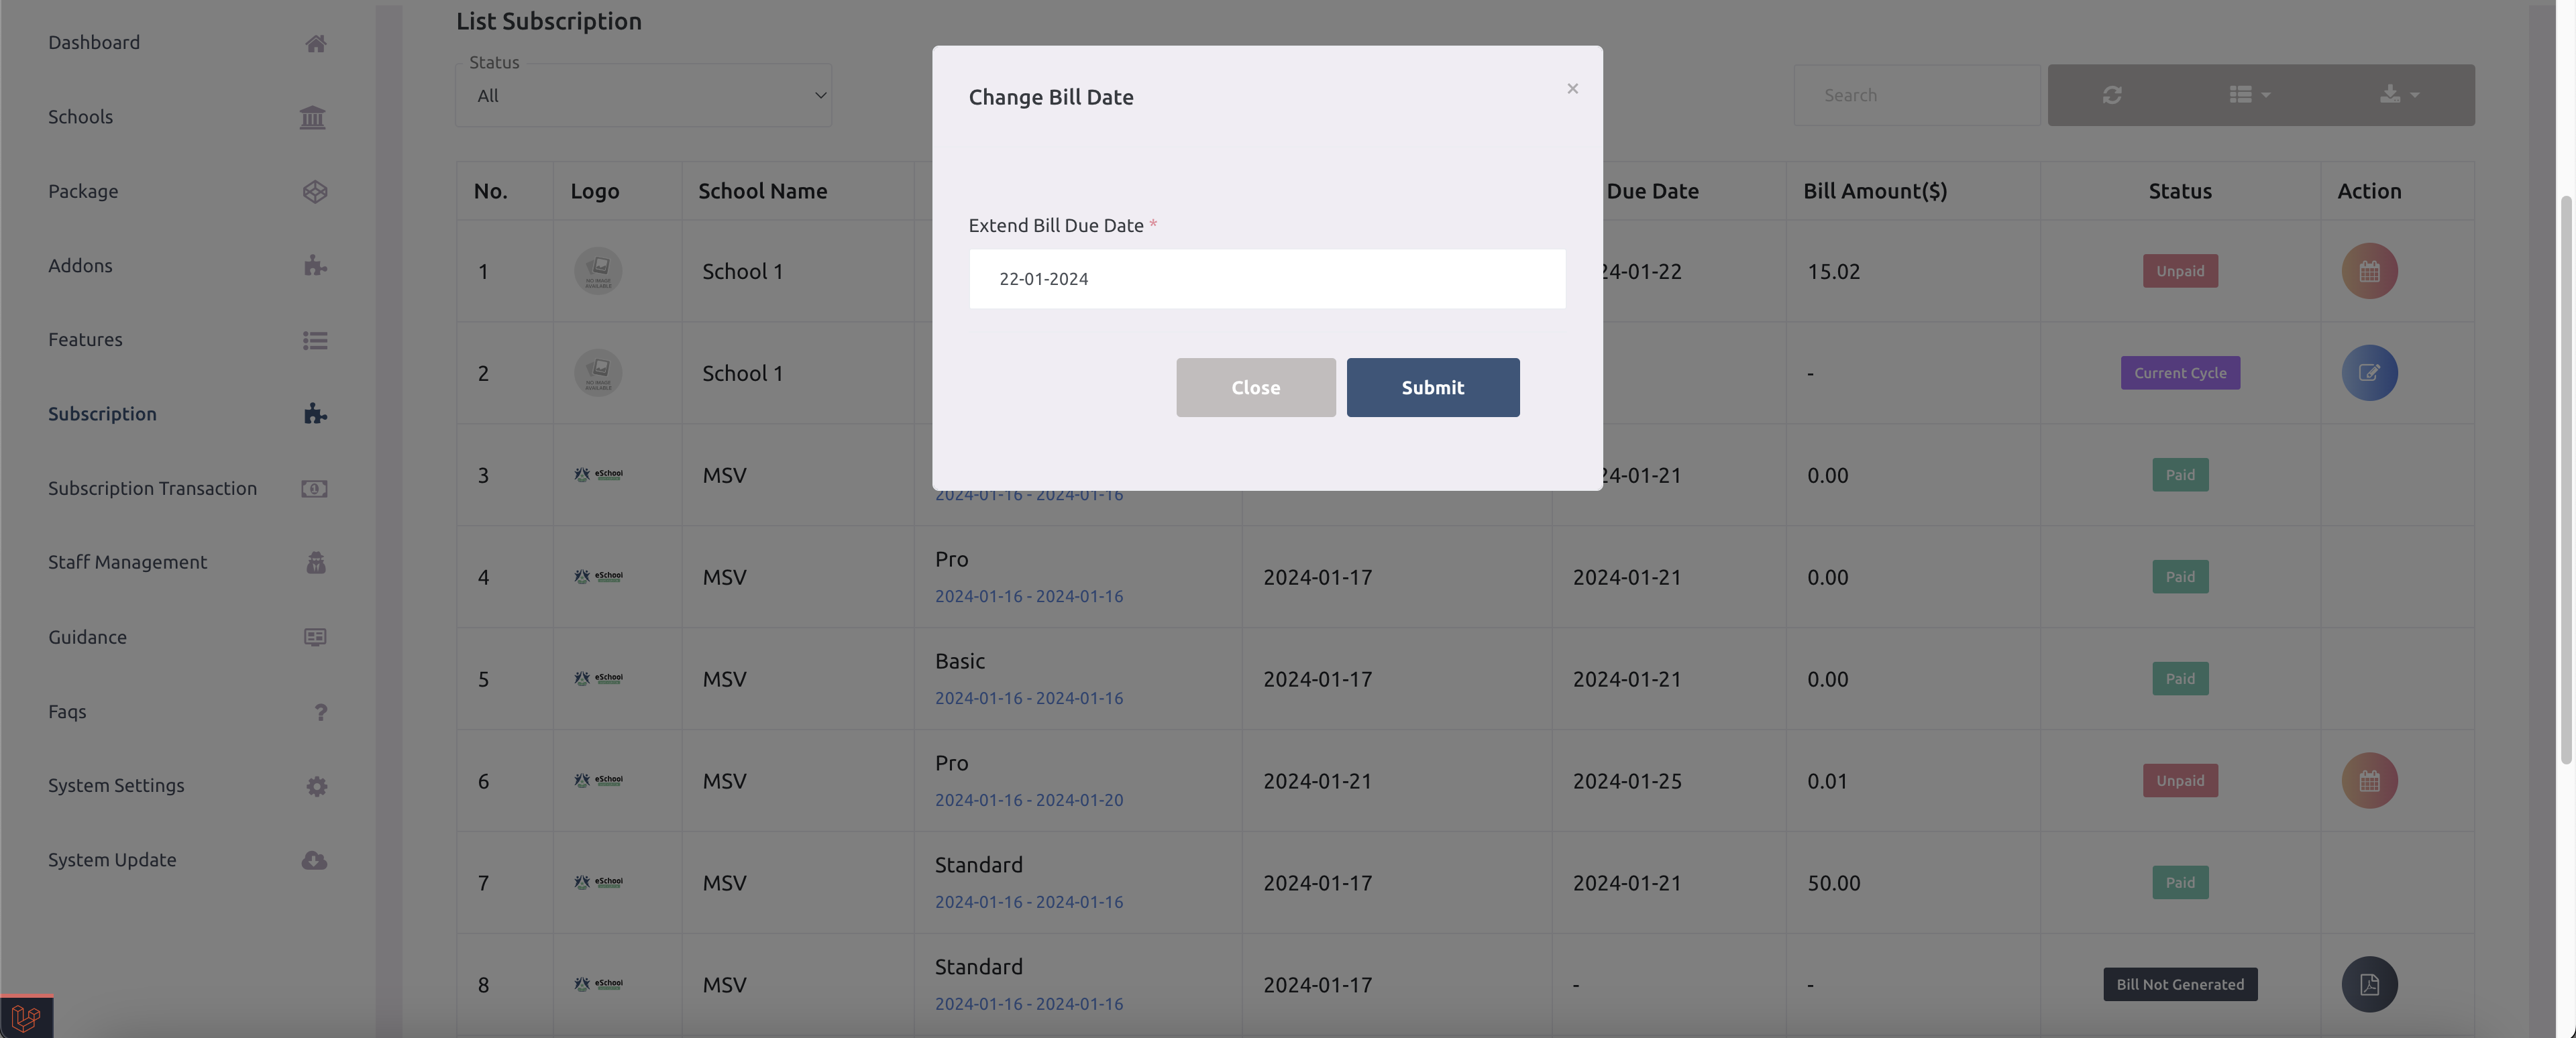Click the Dashboard home icon in sidebar
This screenshot has width=2576, height=1038.
coord(315,43)
